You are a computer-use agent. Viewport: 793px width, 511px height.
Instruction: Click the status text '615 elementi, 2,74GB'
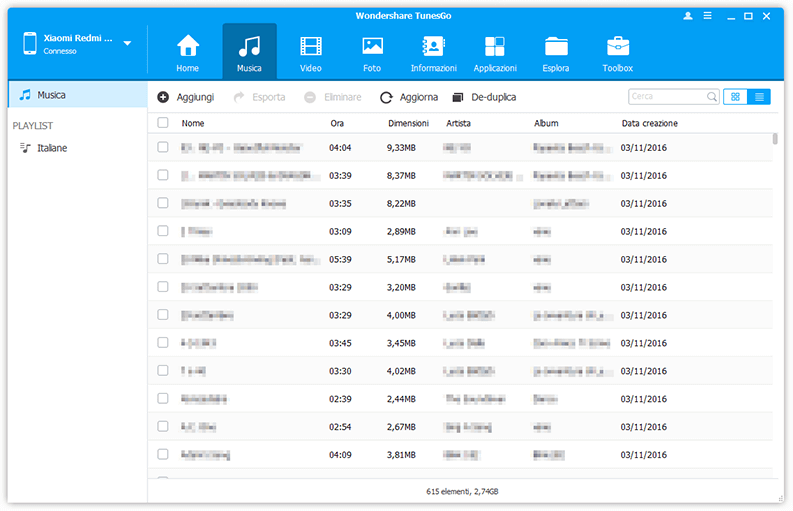[462, 491]
